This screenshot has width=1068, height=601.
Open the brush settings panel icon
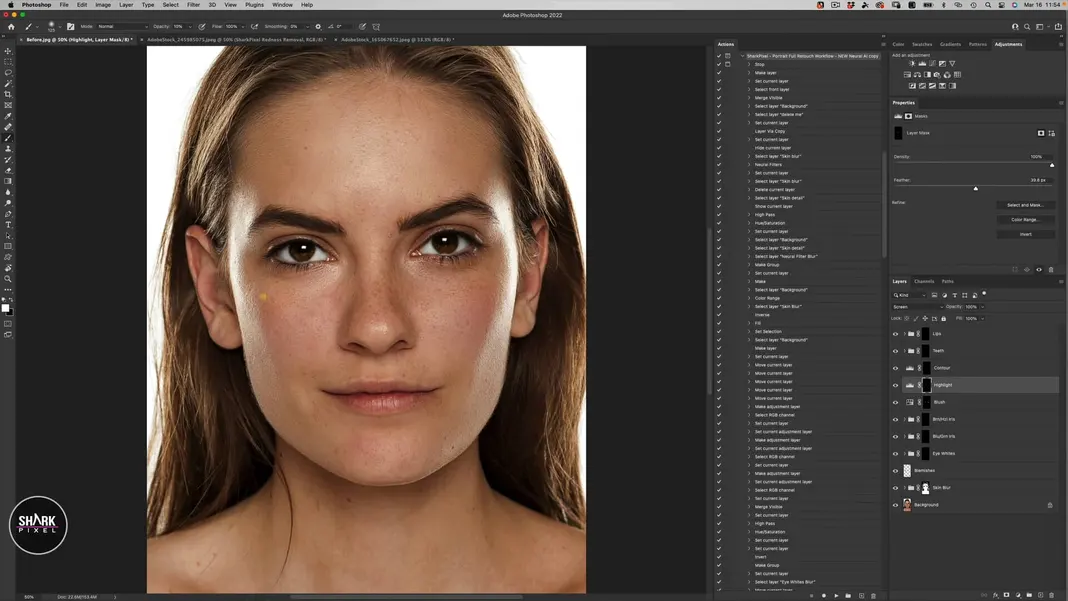click(x=70, y=27)
